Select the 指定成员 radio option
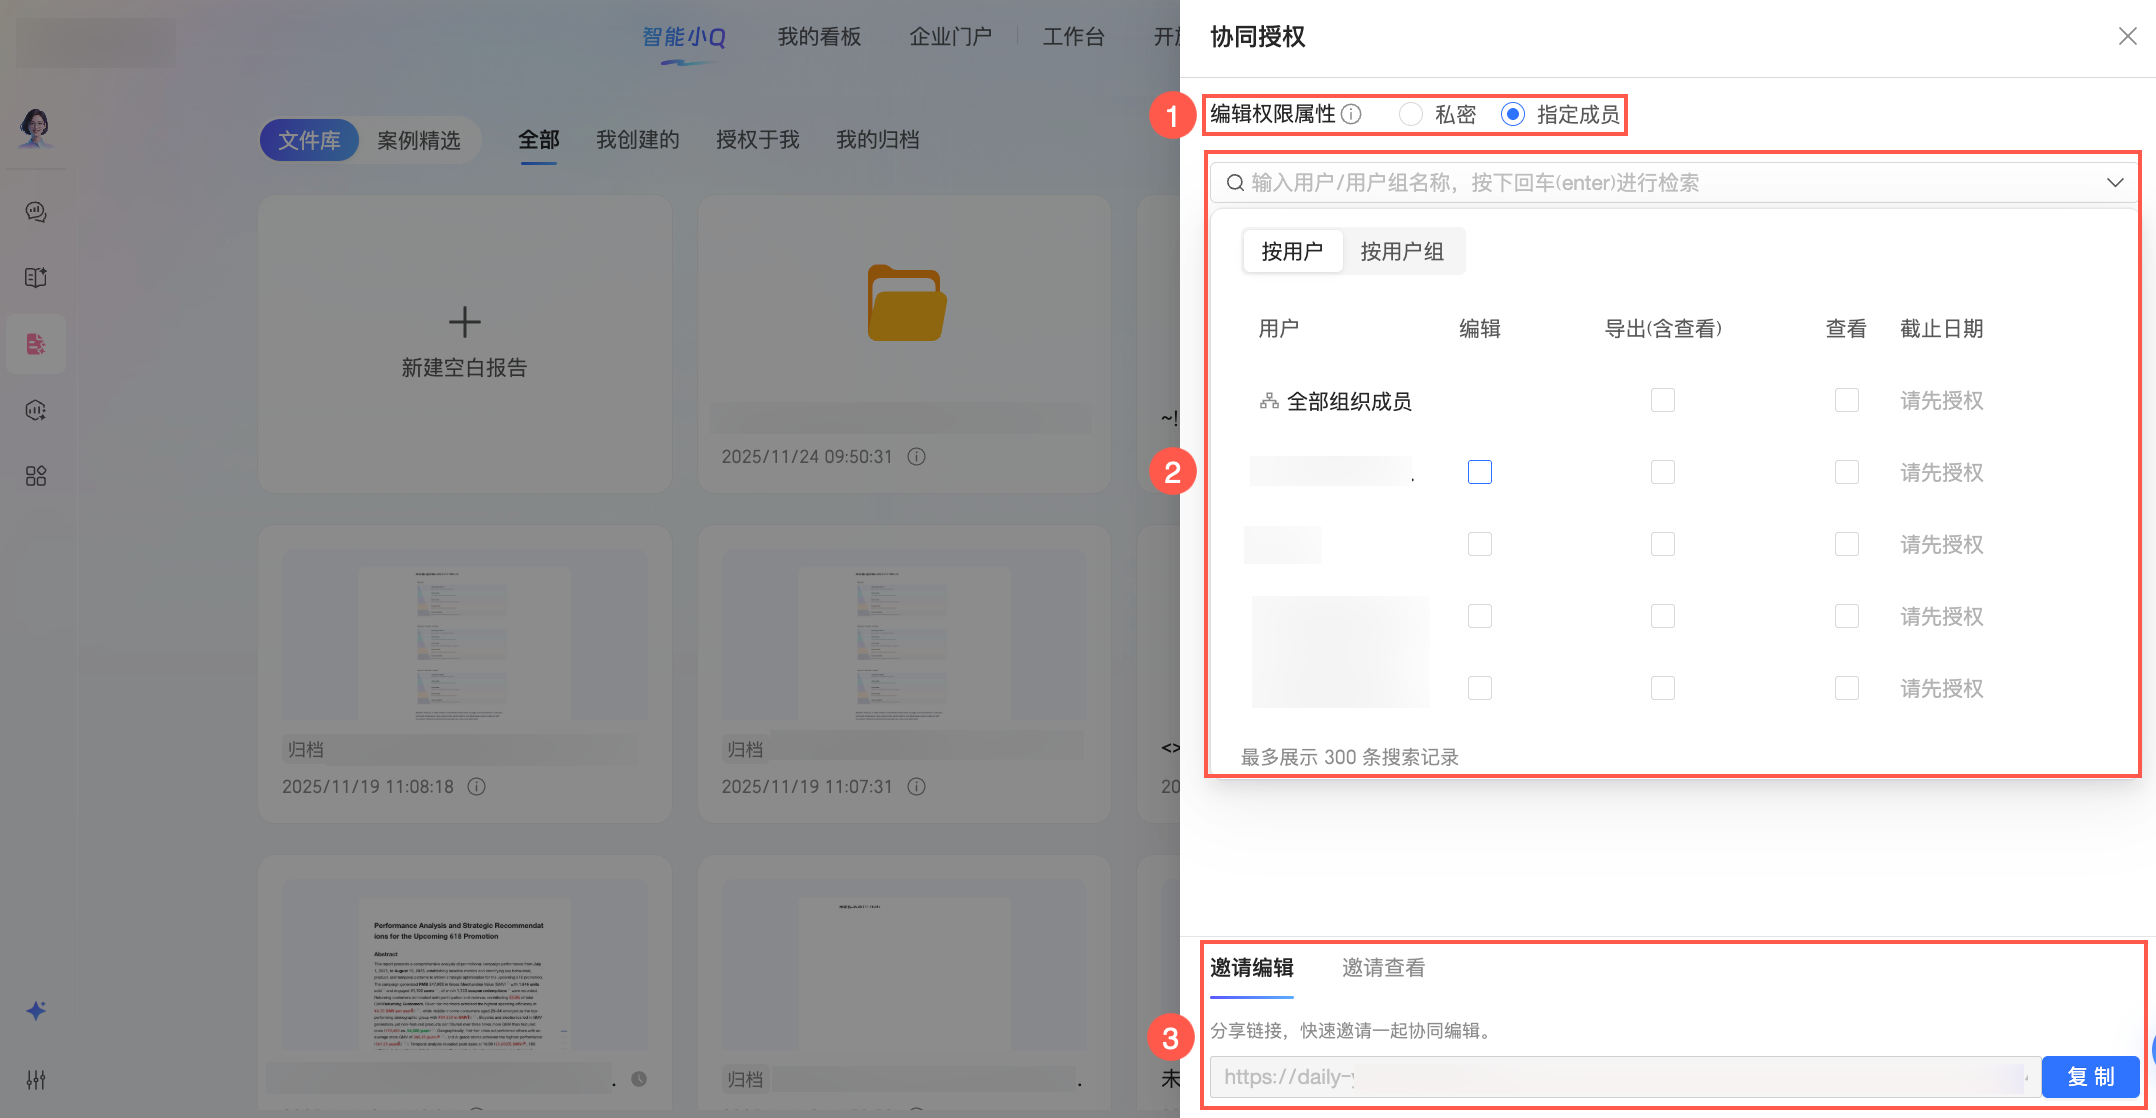This screenshot has height=1118, width=2156. click(1513, 114)
